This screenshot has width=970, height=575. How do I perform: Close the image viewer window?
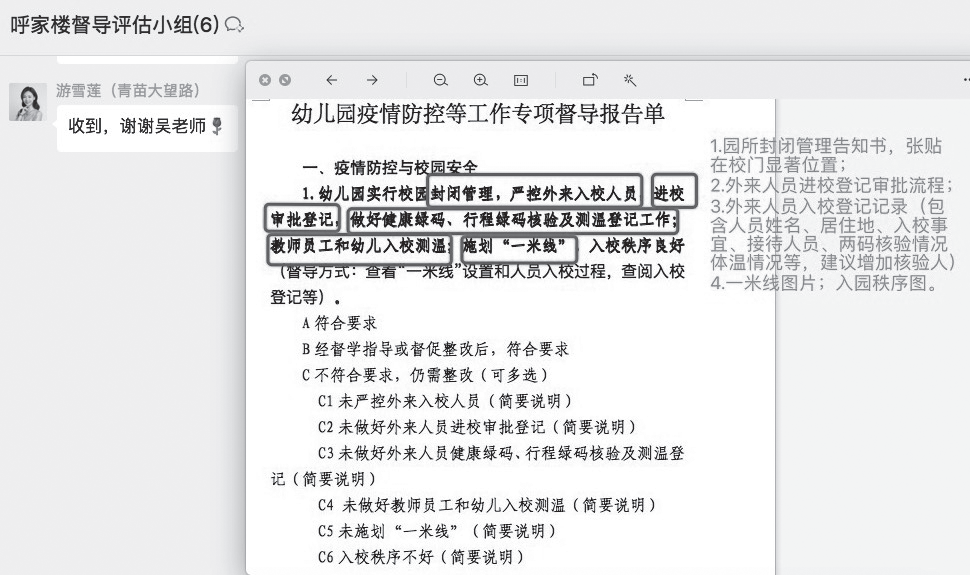click(265, 80)
